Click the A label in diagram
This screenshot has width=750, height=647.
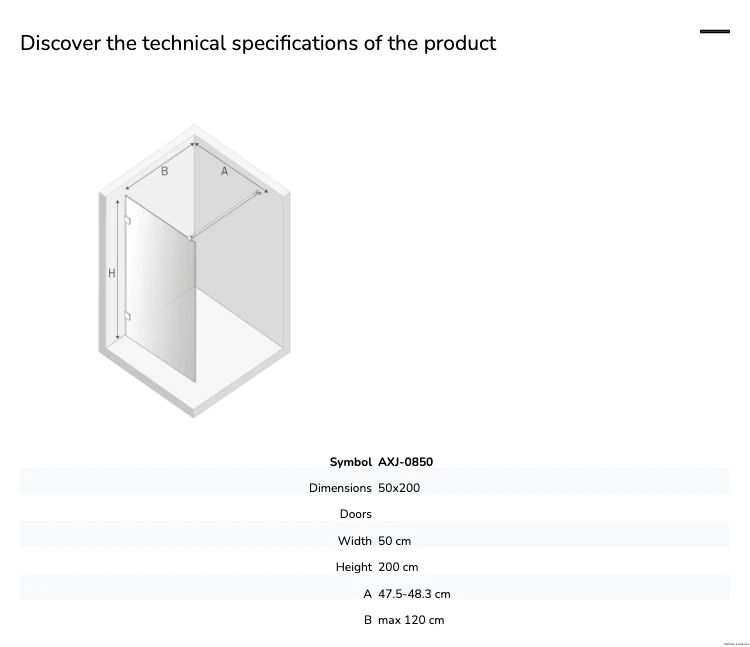[224, 171]
